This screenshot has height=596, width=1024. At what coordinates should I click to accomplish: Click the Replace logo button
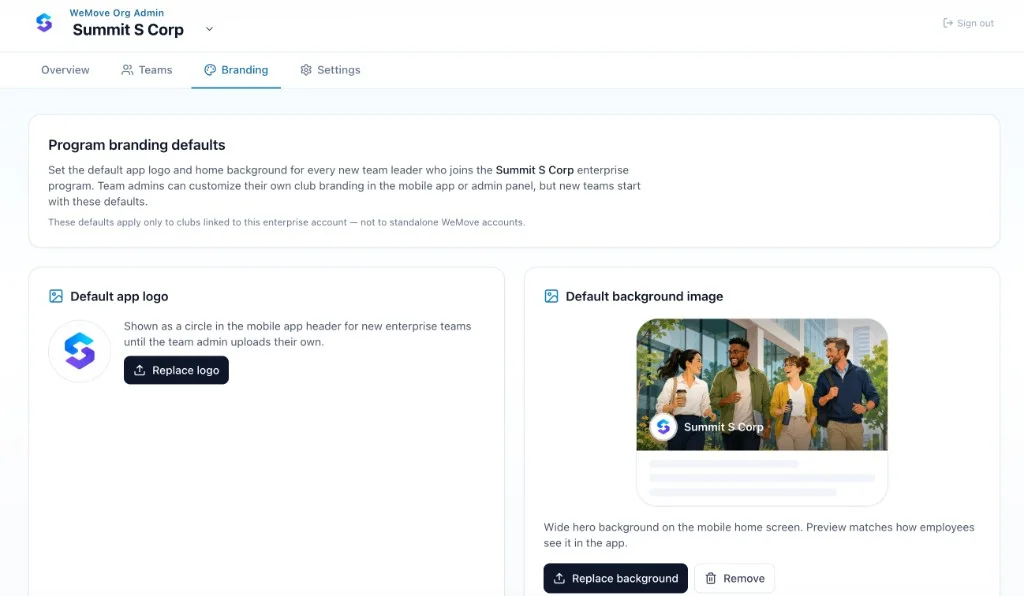pyautogui.click(x=176, y=370)
